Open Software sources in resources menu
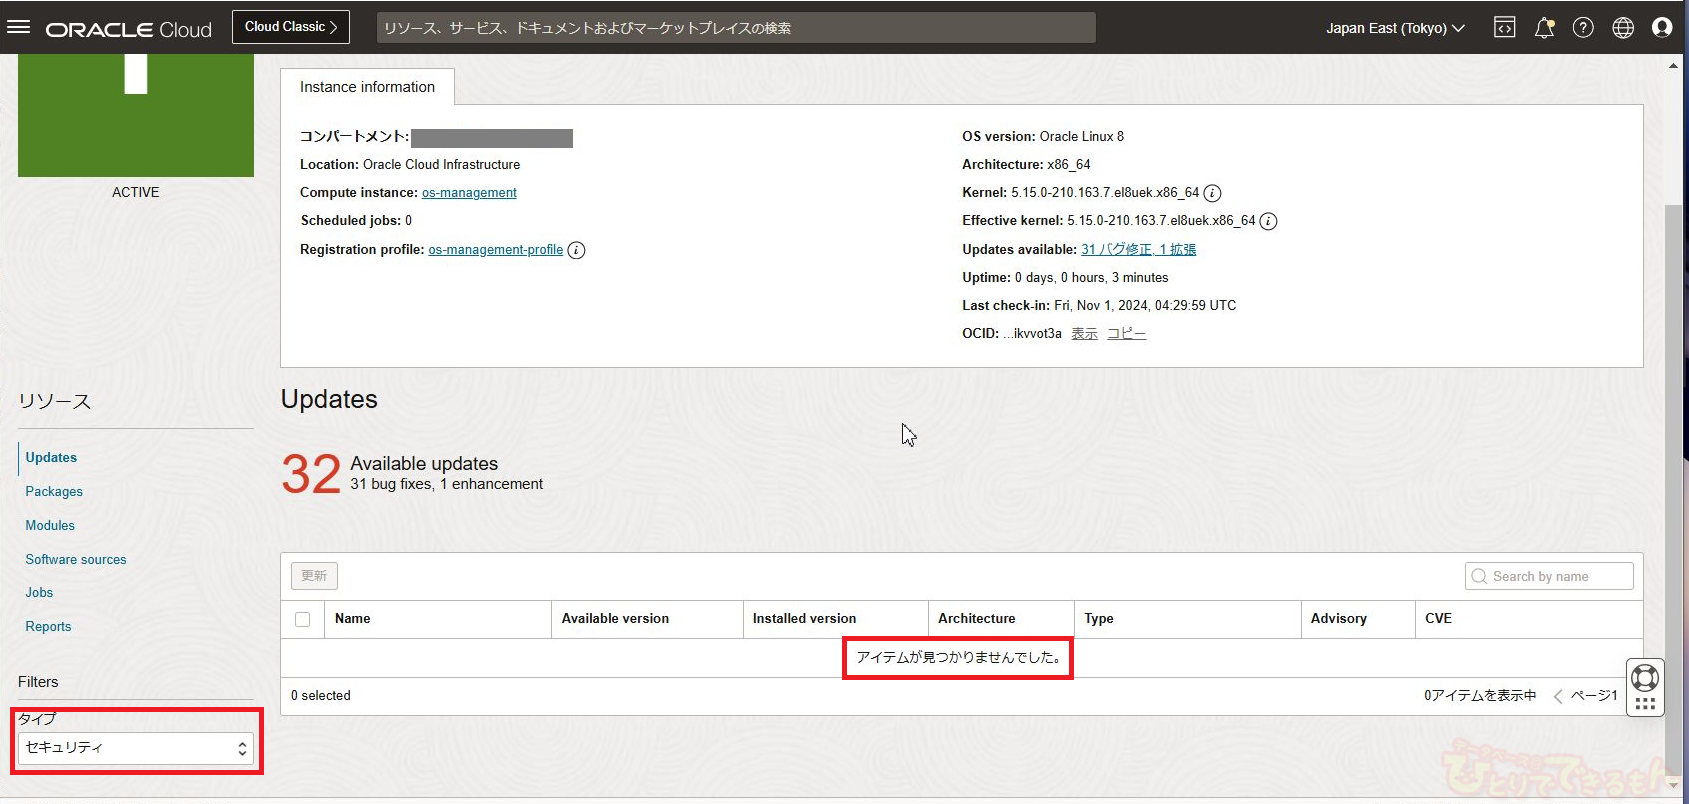The height and width of the screenshot is (804, 1689). point(76,560)
